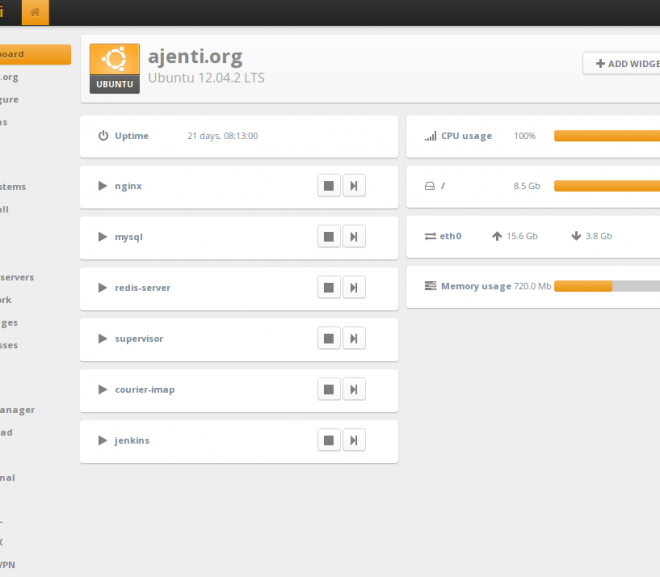Stop the supervisor service

click(x=329, y=338)
